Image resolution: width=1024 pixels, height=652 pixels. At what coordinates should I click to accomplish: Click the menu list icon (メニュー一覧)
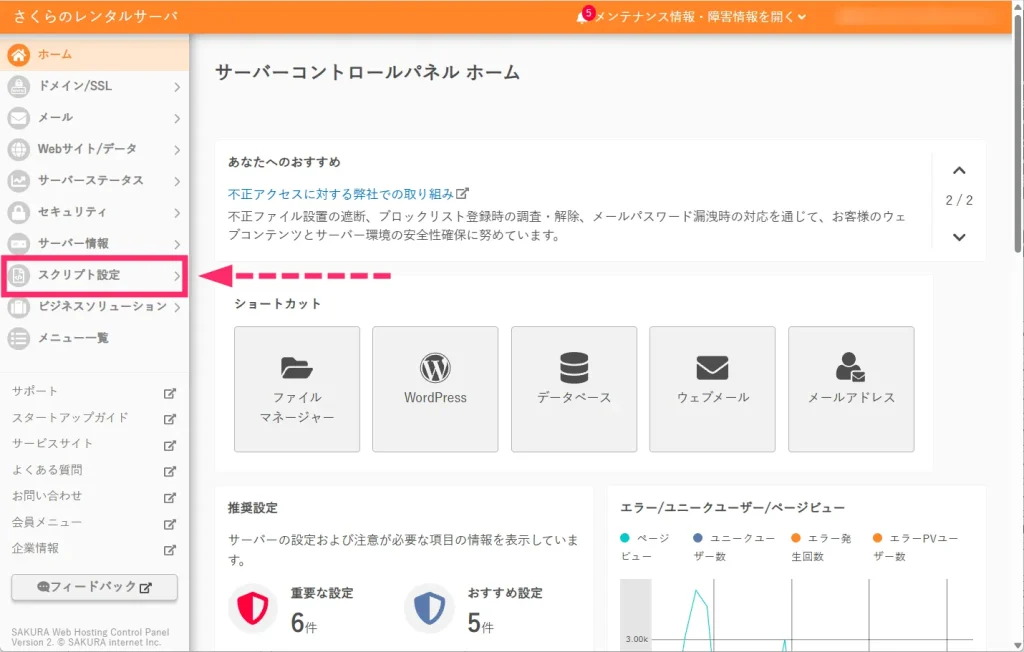[18, 338]
